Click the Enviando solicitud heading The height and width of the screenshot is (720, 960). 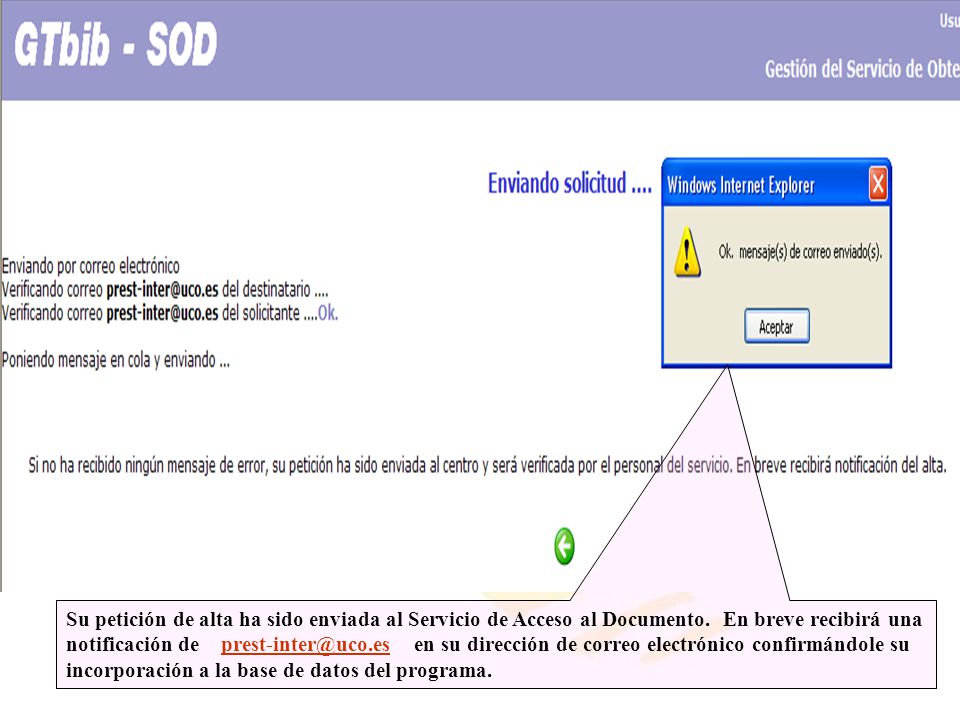coord(569,183)
